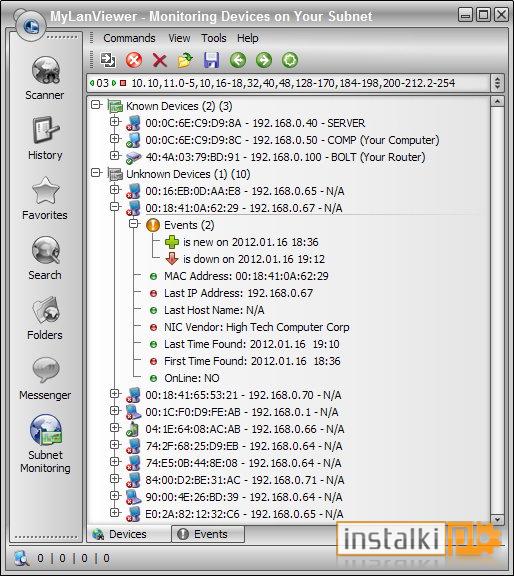Click the application orb logo button
The image size is (514, 576).
[x=31, y=26]
